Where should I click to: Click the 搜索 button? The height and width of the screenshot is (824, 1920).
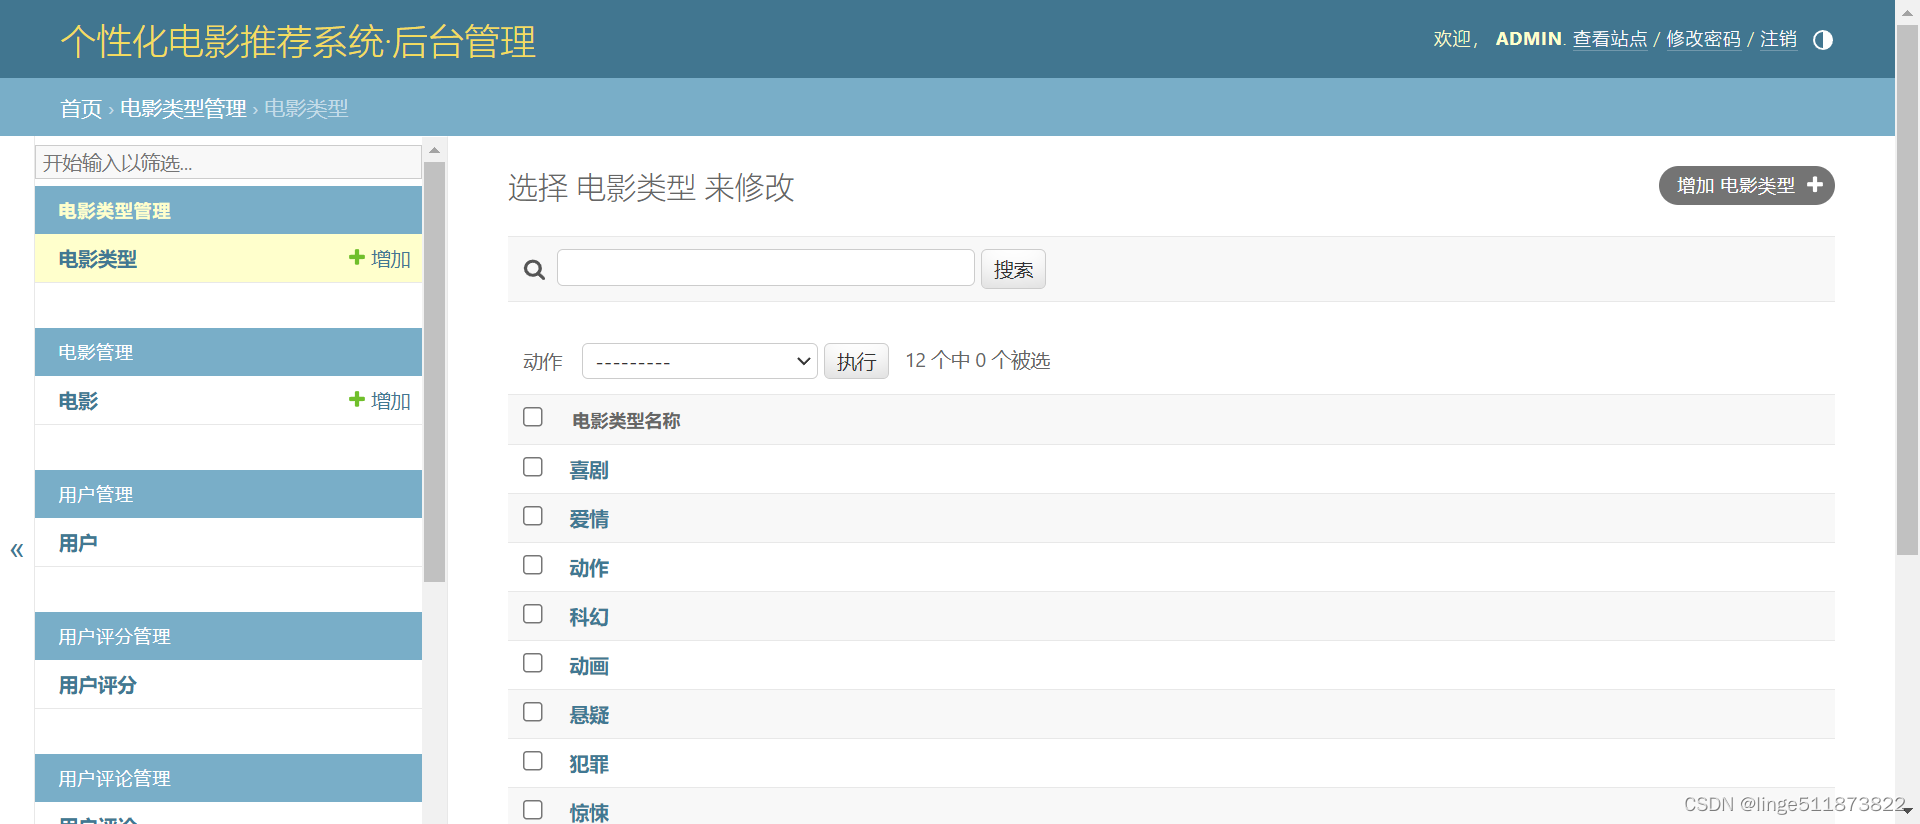tap(1013, 269)
